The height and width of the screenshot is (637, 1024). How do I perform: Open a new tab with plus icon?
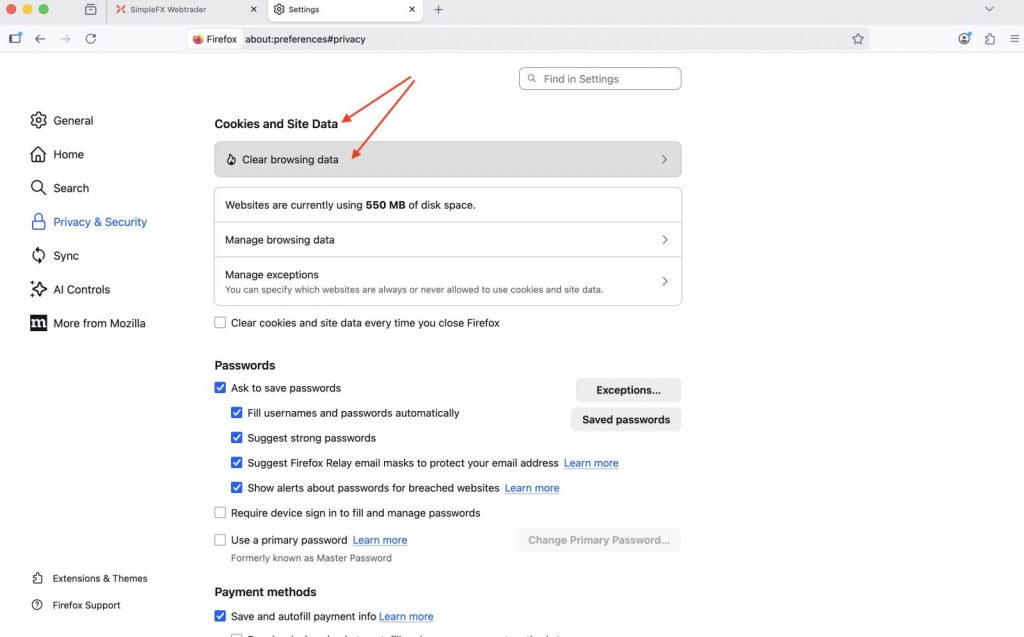[x=438, y=10]
